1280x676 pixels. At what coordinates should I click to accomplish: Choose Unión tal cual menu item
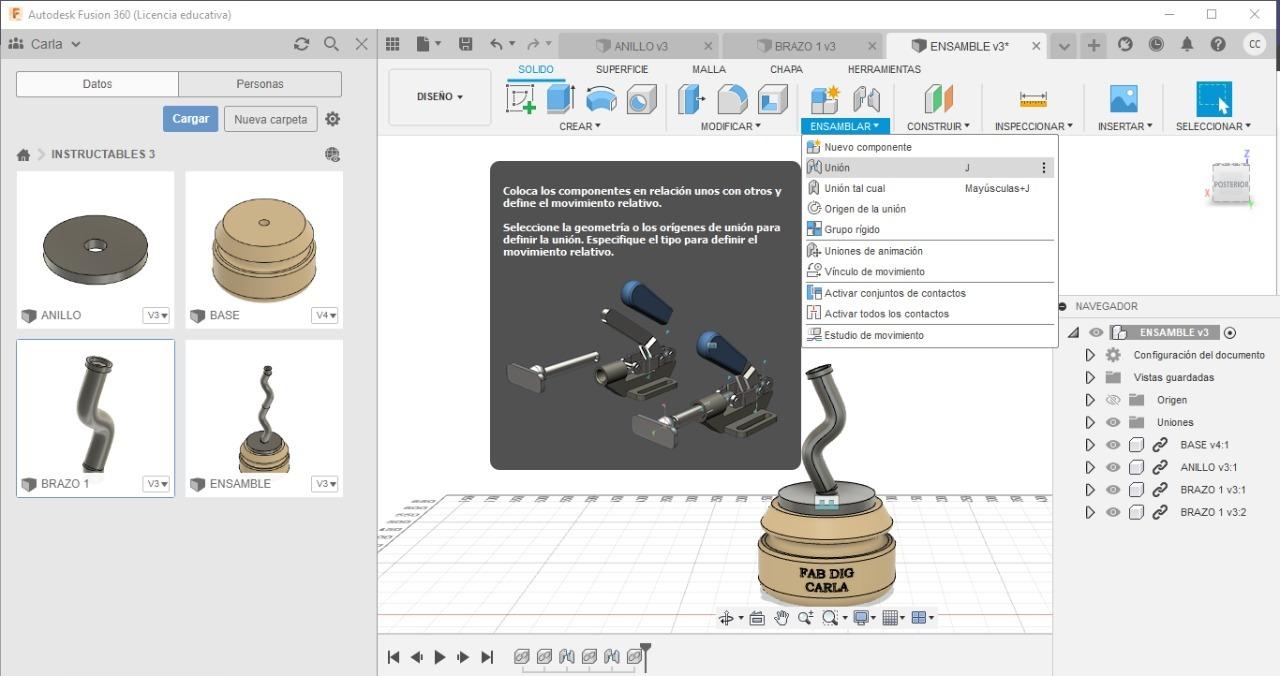[x=929, y=188]
